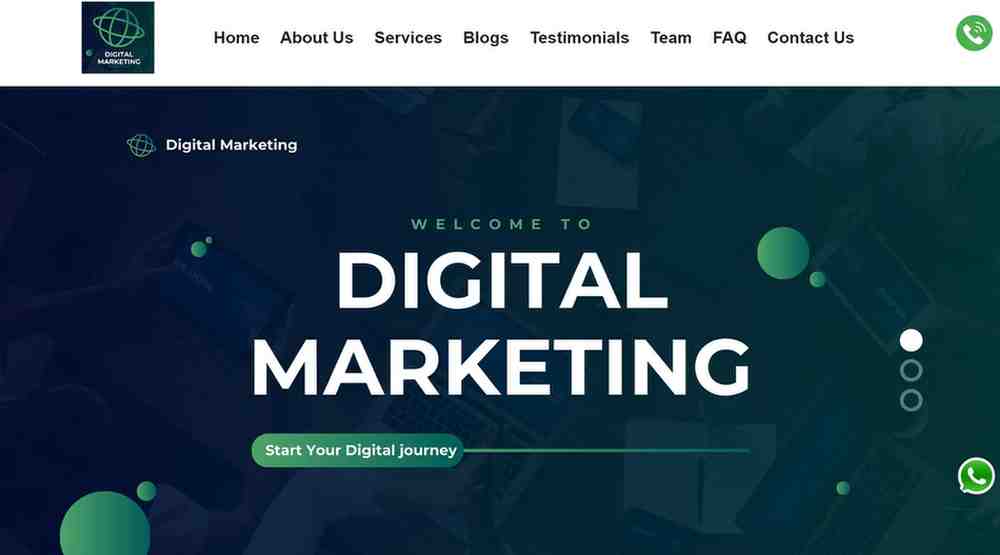
Task: Select the third slide indicator dot
Action: (911, 401)
